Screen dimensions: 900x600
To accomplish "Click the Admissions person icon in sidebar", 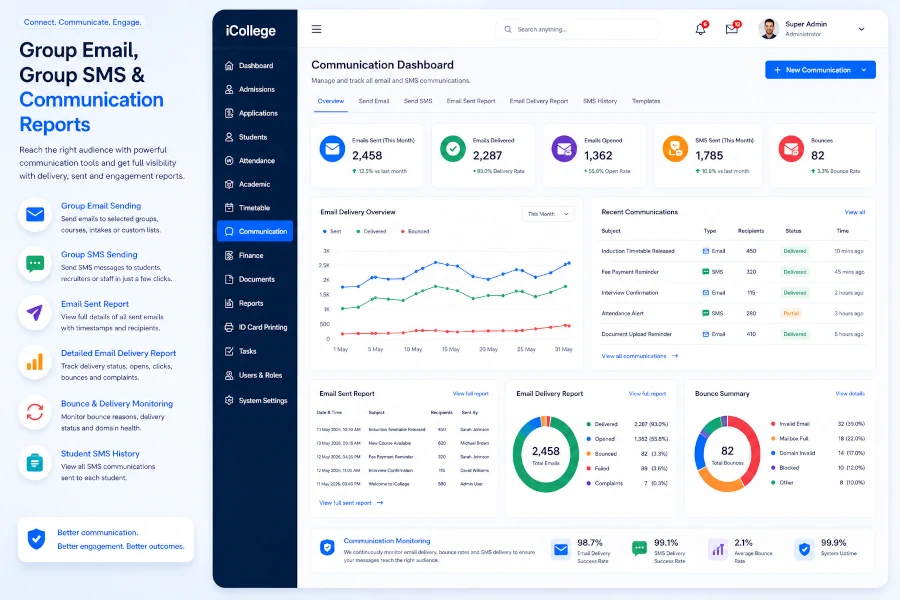I will (229, 90).
